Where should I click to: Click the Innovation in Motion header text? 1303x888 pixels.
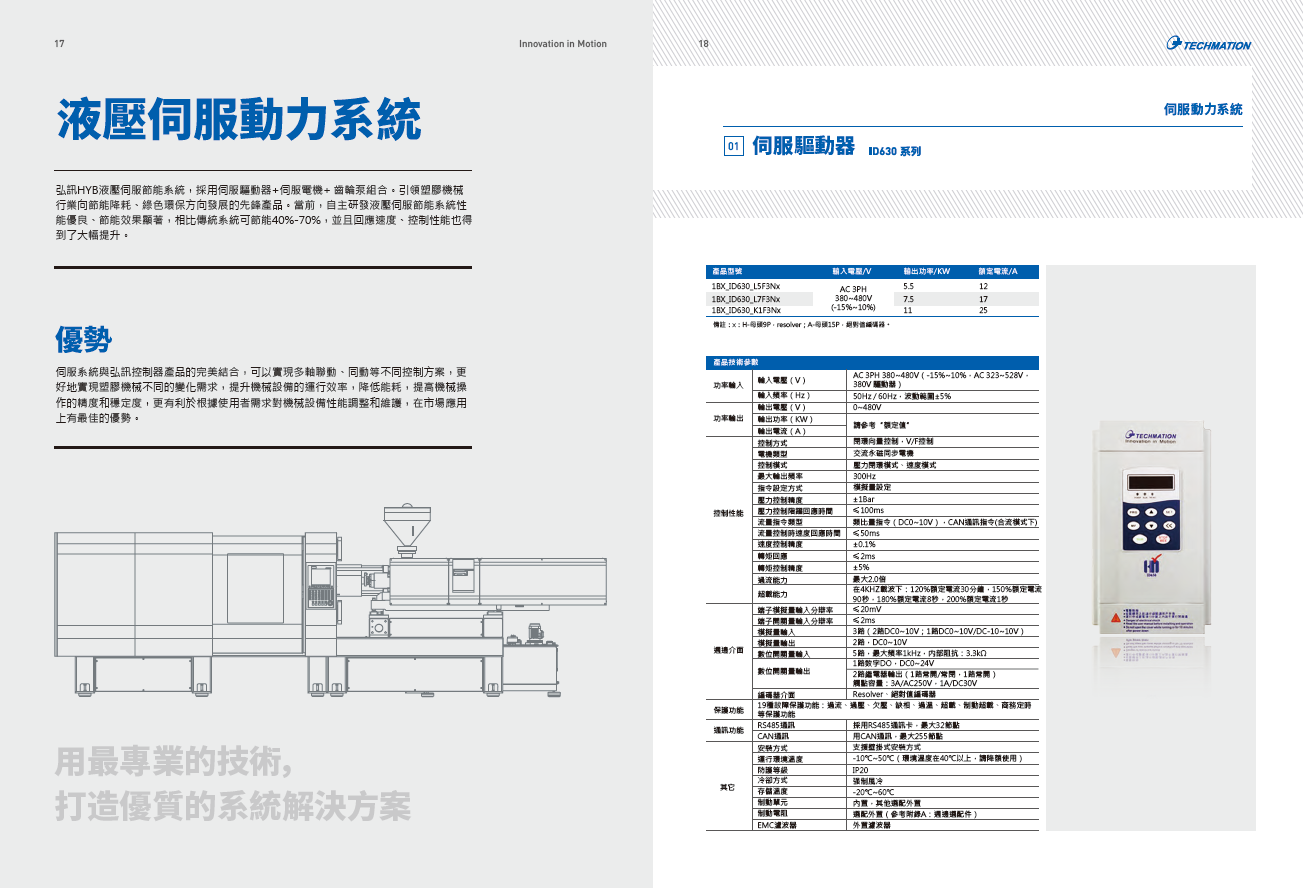click(x=563, y=44)
